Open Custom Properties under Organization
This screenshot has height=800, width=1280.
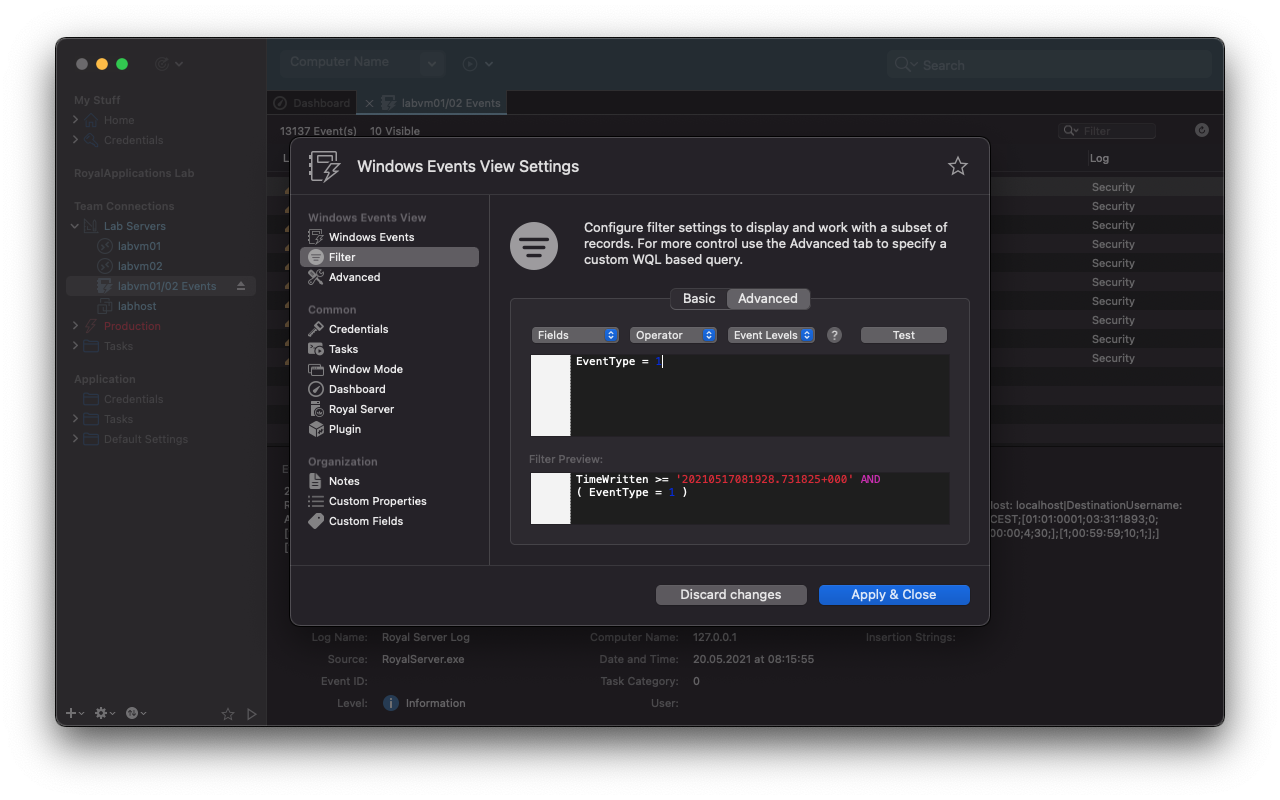tap(376, 500)
